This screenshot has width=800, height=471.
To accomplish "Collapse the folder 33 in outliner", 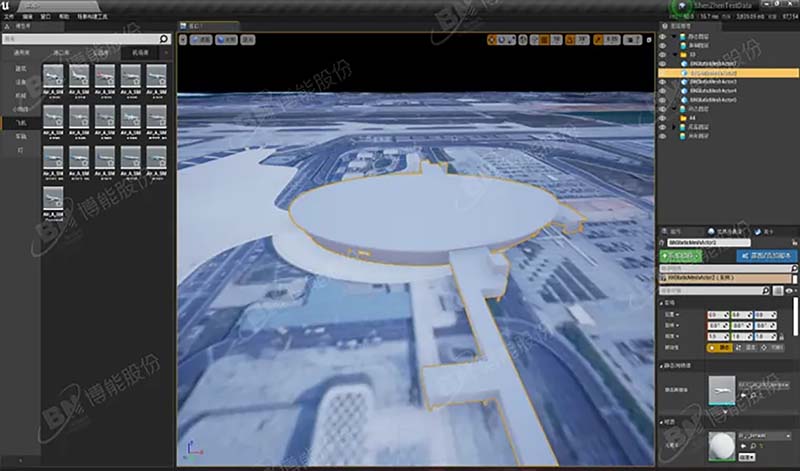I will pyautogui.click(x=673, y=55).
